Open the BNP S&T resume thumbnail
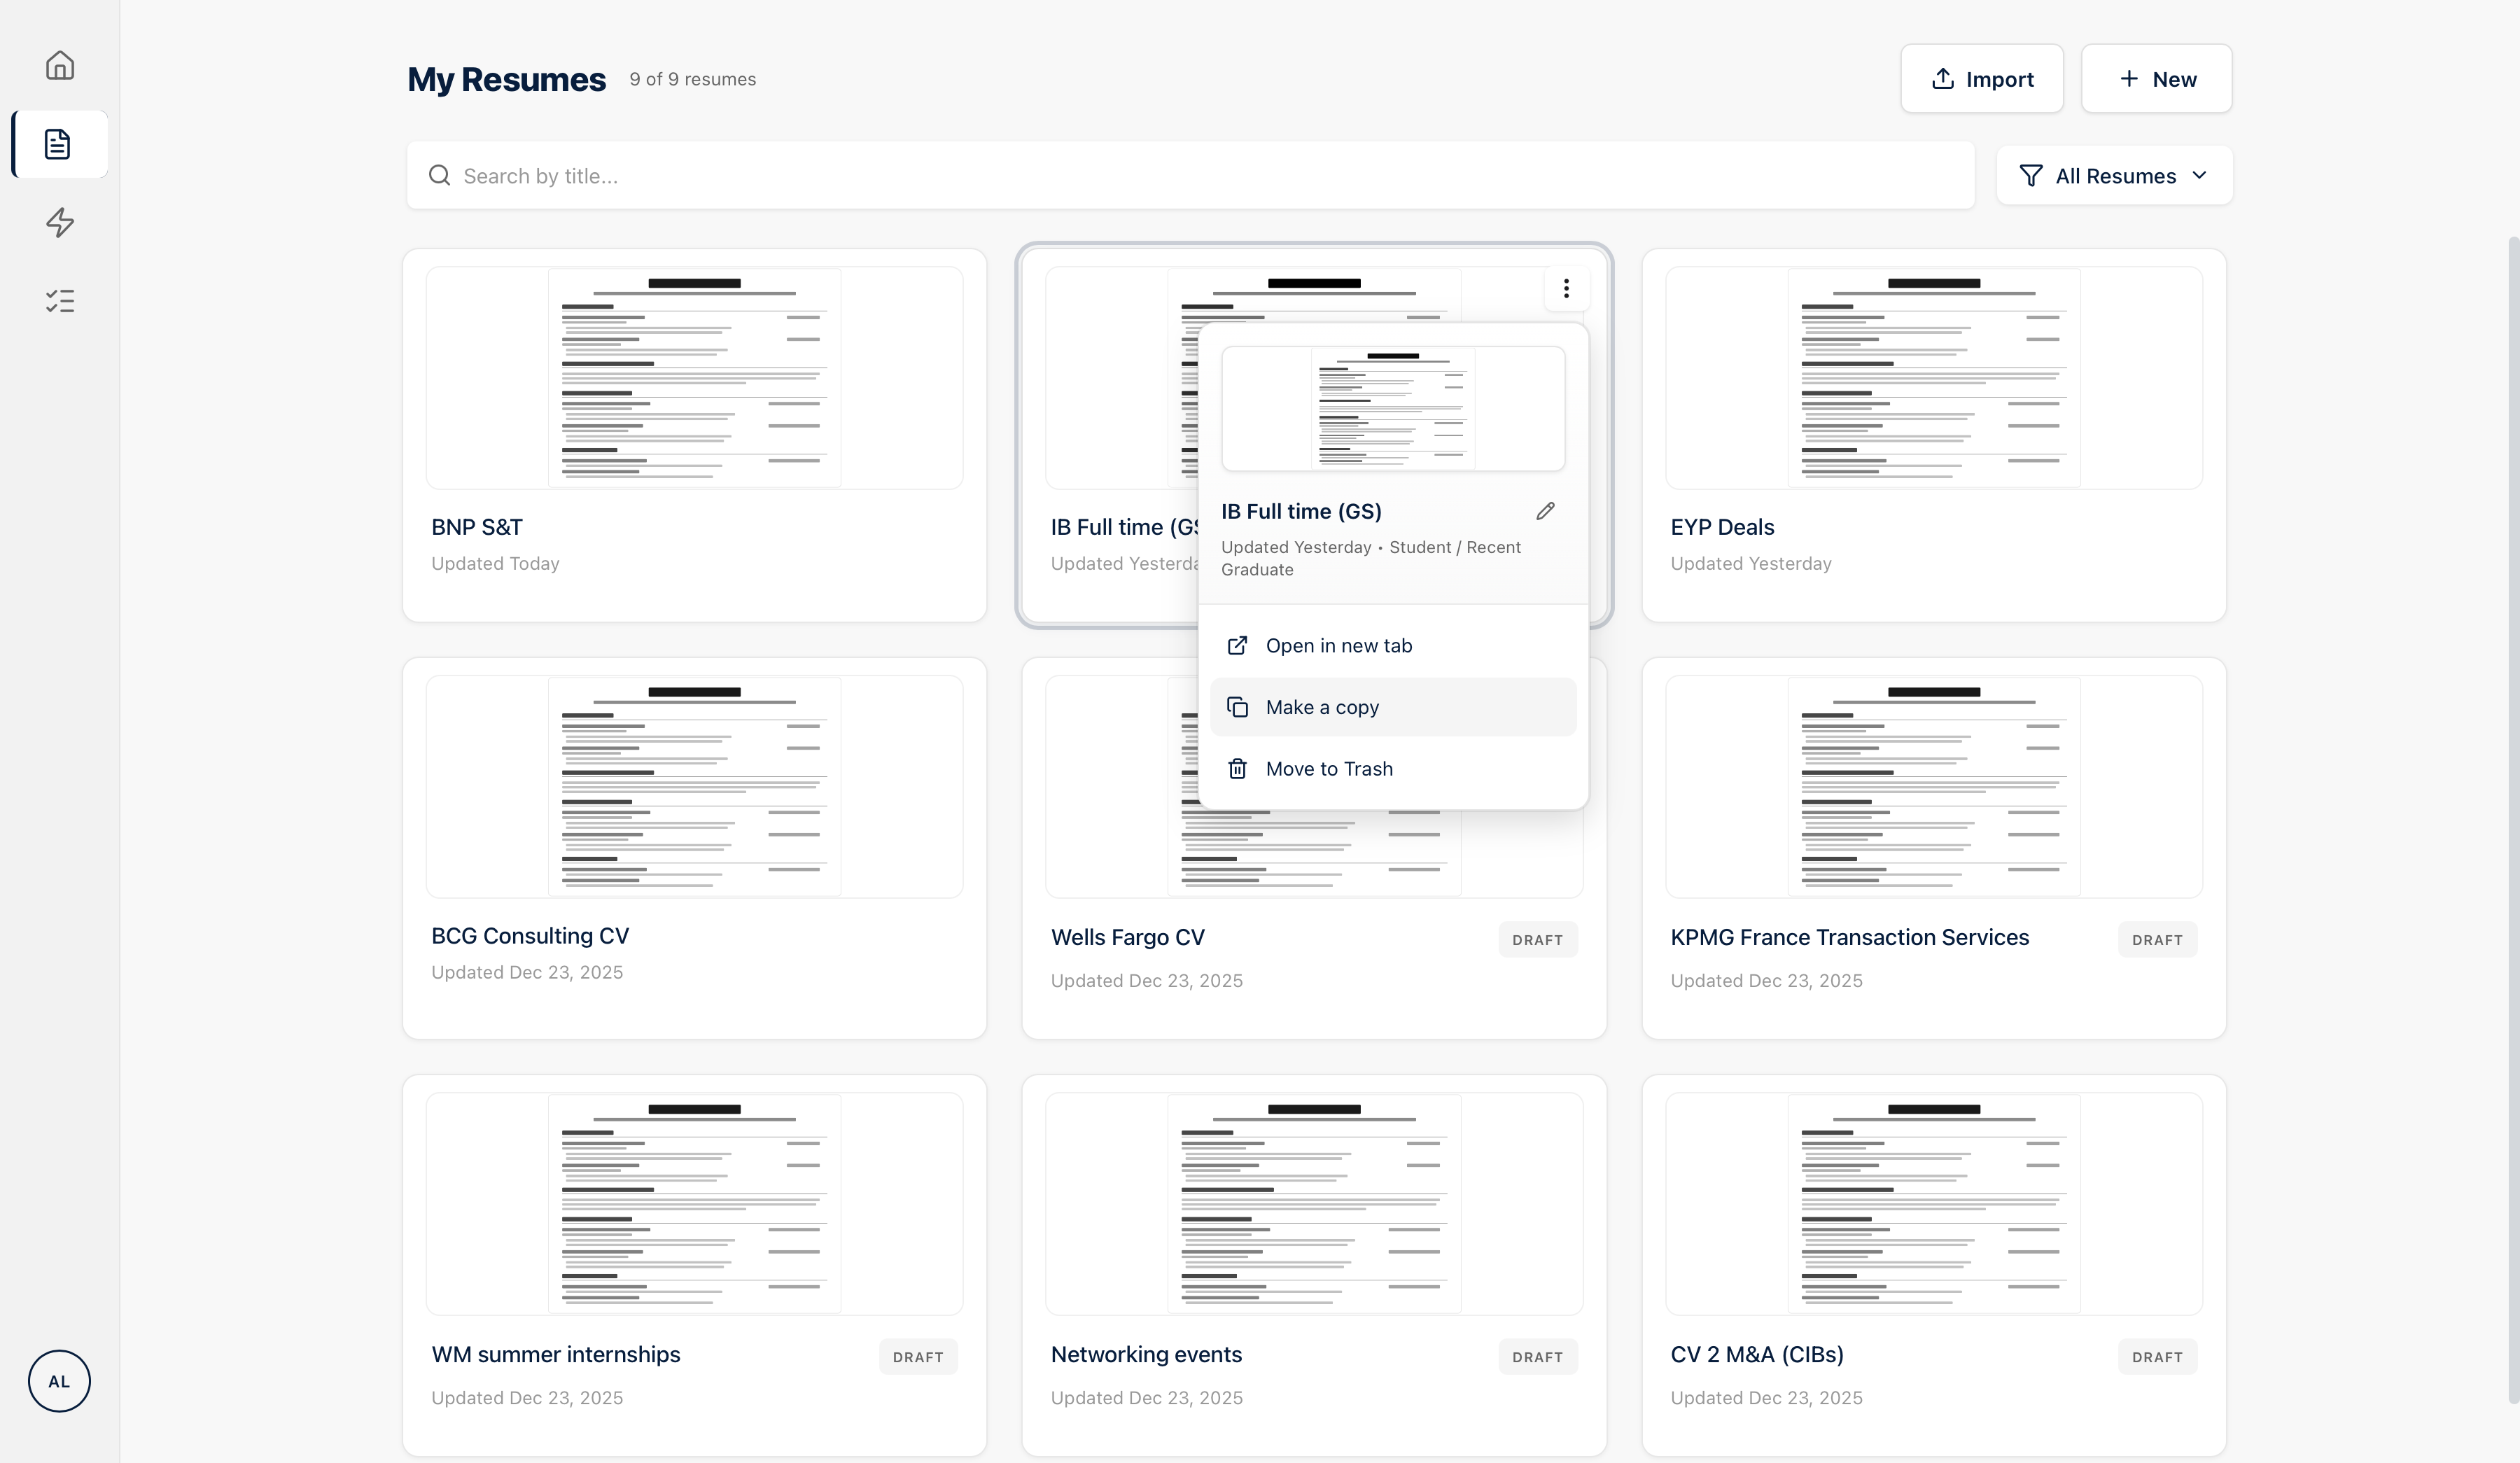Image resolution: width=2520 pixels, height=1463 pixels. (694, 378)
